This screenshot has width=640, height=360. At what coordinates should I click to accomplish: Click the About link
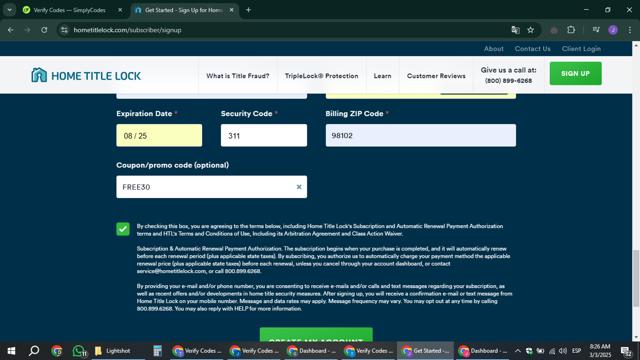click(x=493, y=49)
